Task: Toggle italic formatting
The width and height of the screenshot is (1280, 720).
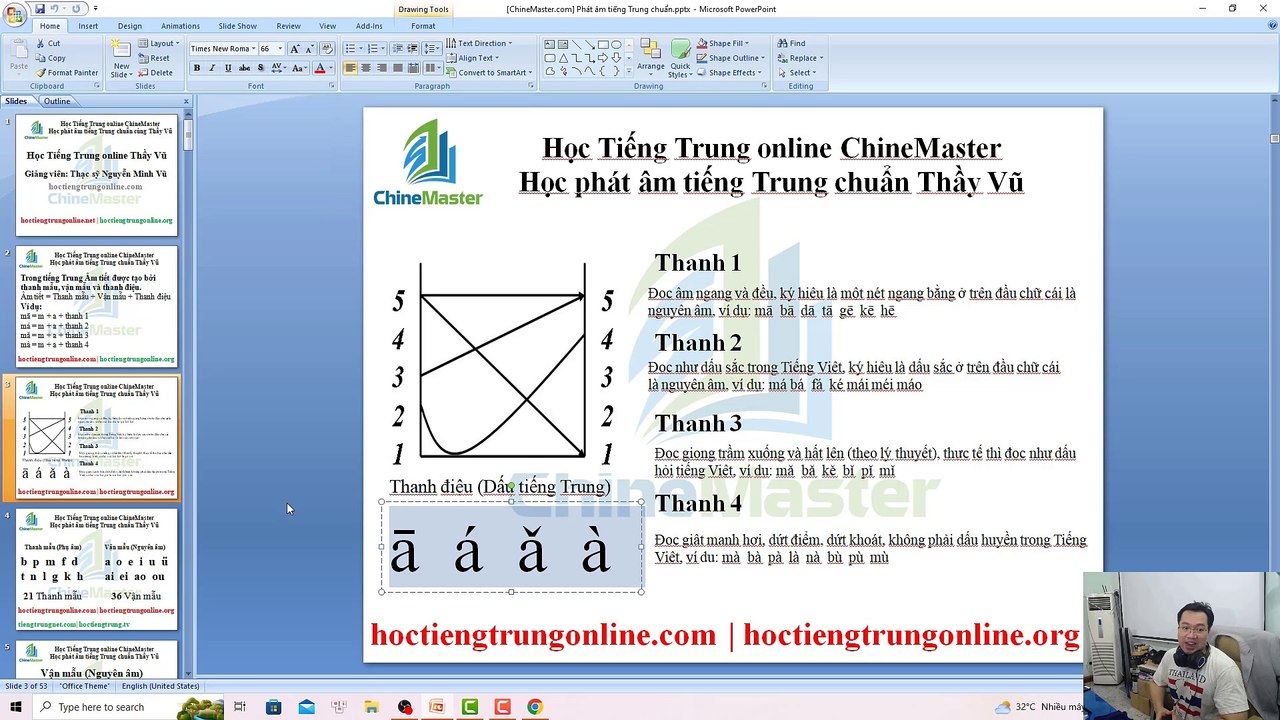Action: 212,68
